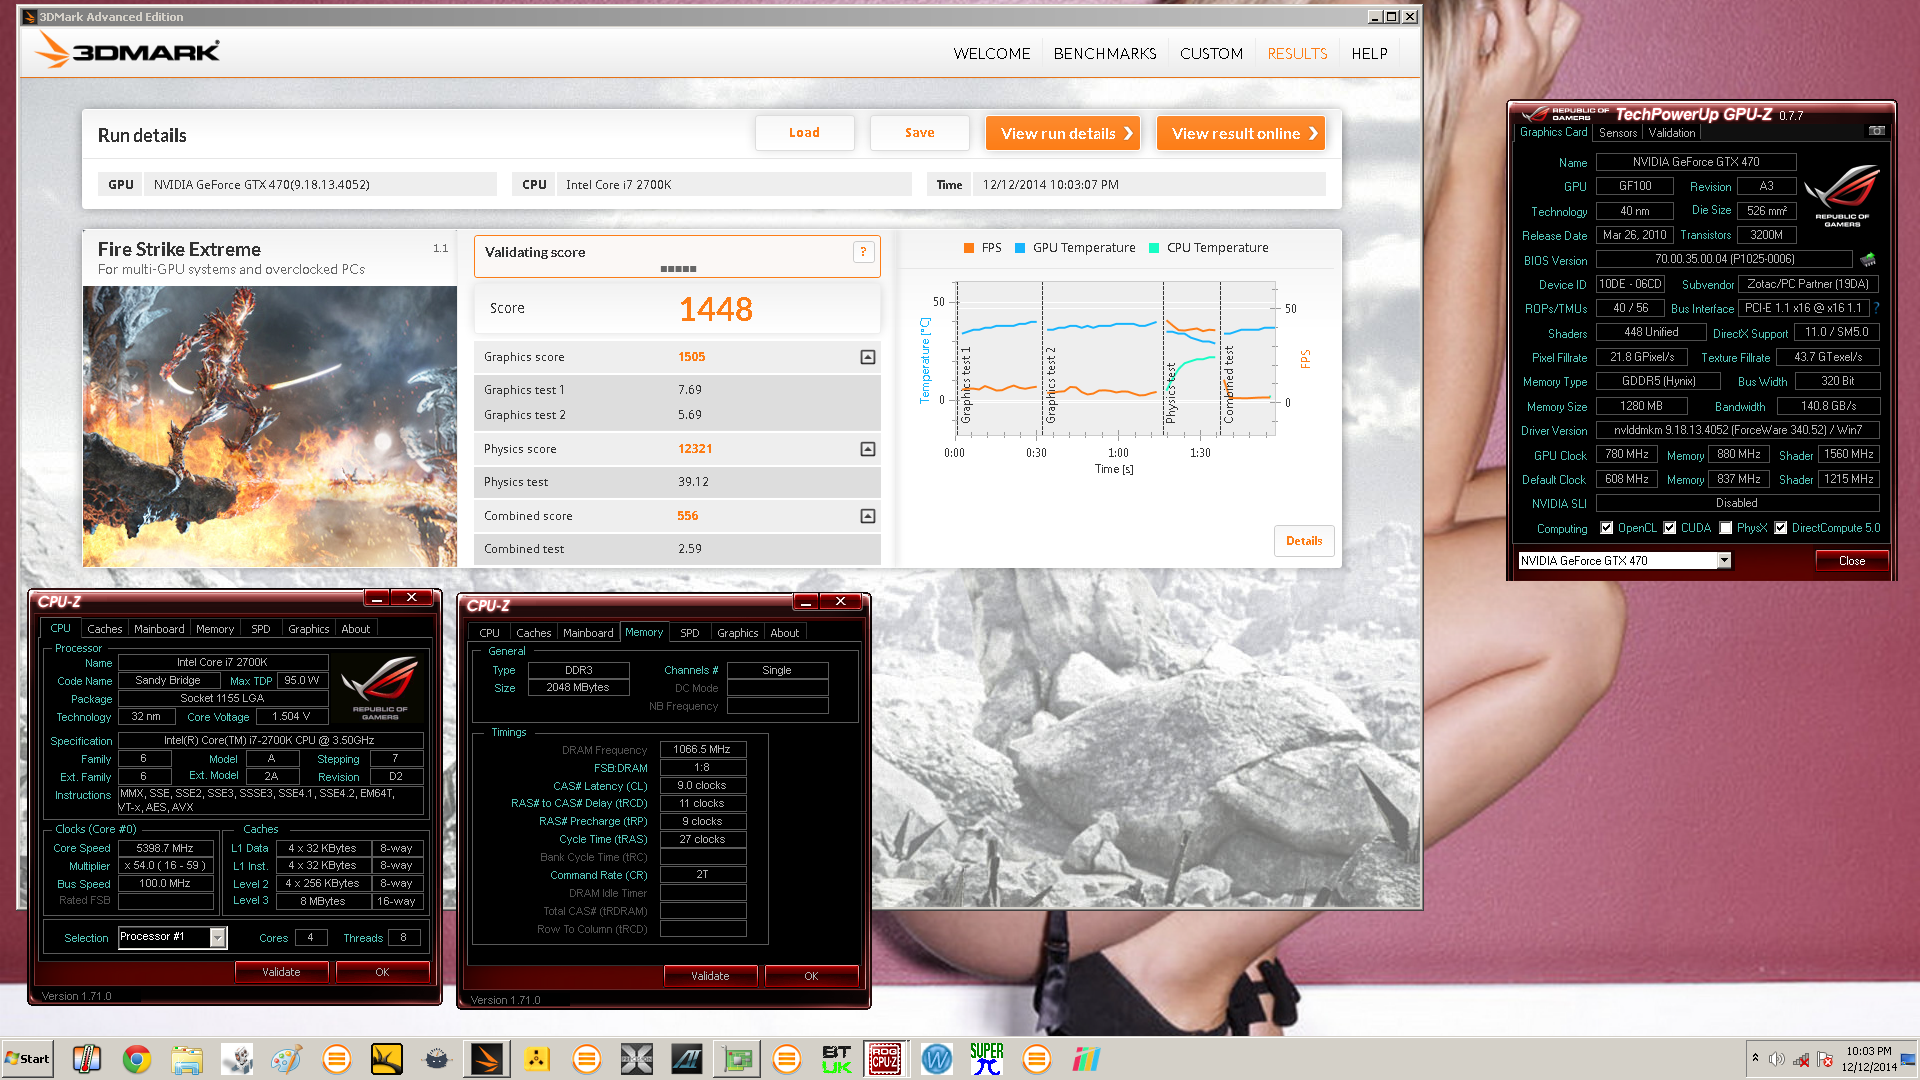Image resolution: width=1920 pixels, height=1080 pixels.
Task: Click the thermometer app icon in taskbar
Action: [86, 1059]
